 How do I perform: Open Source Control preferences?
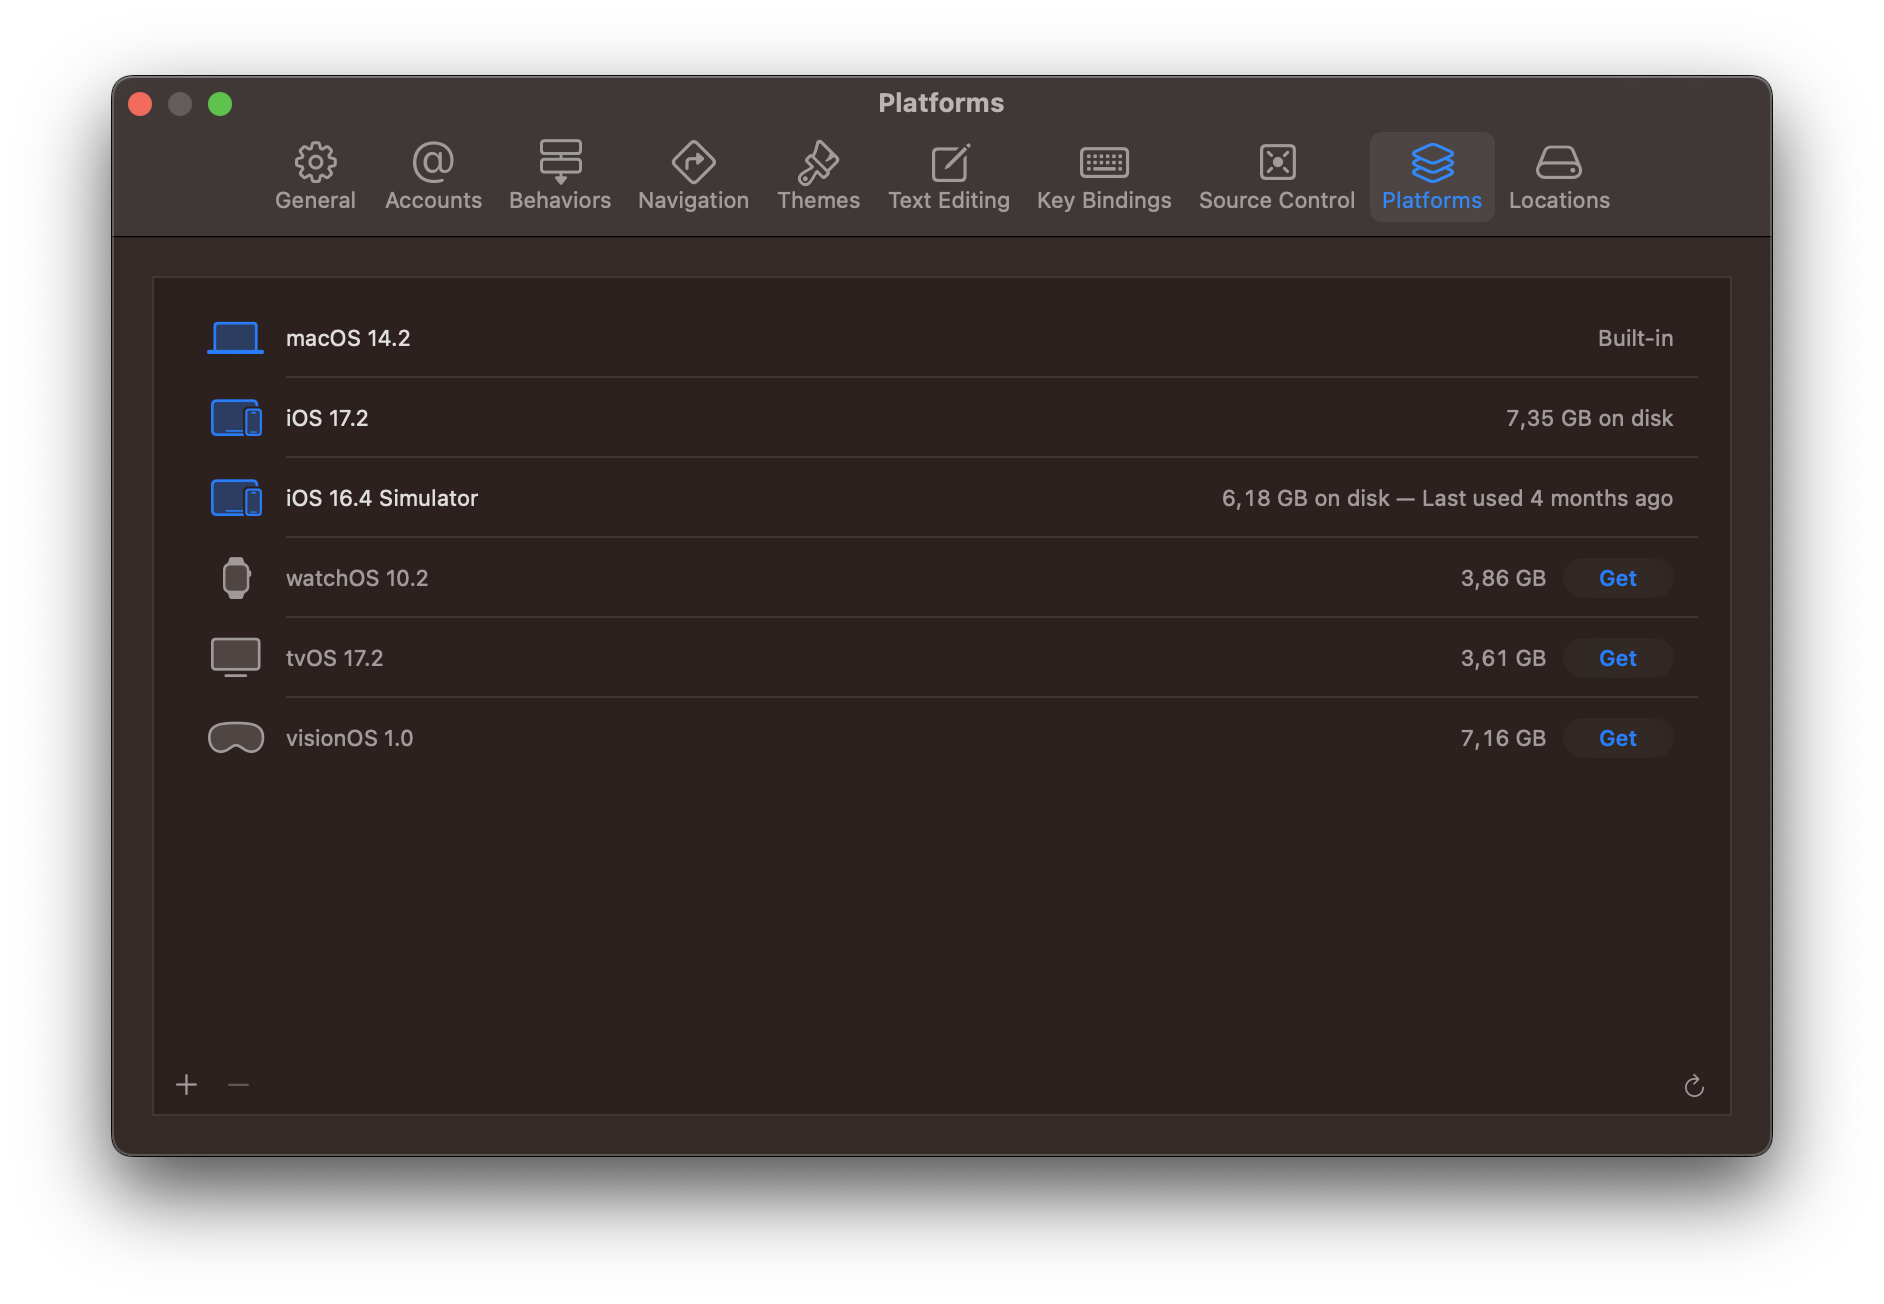1276,176
